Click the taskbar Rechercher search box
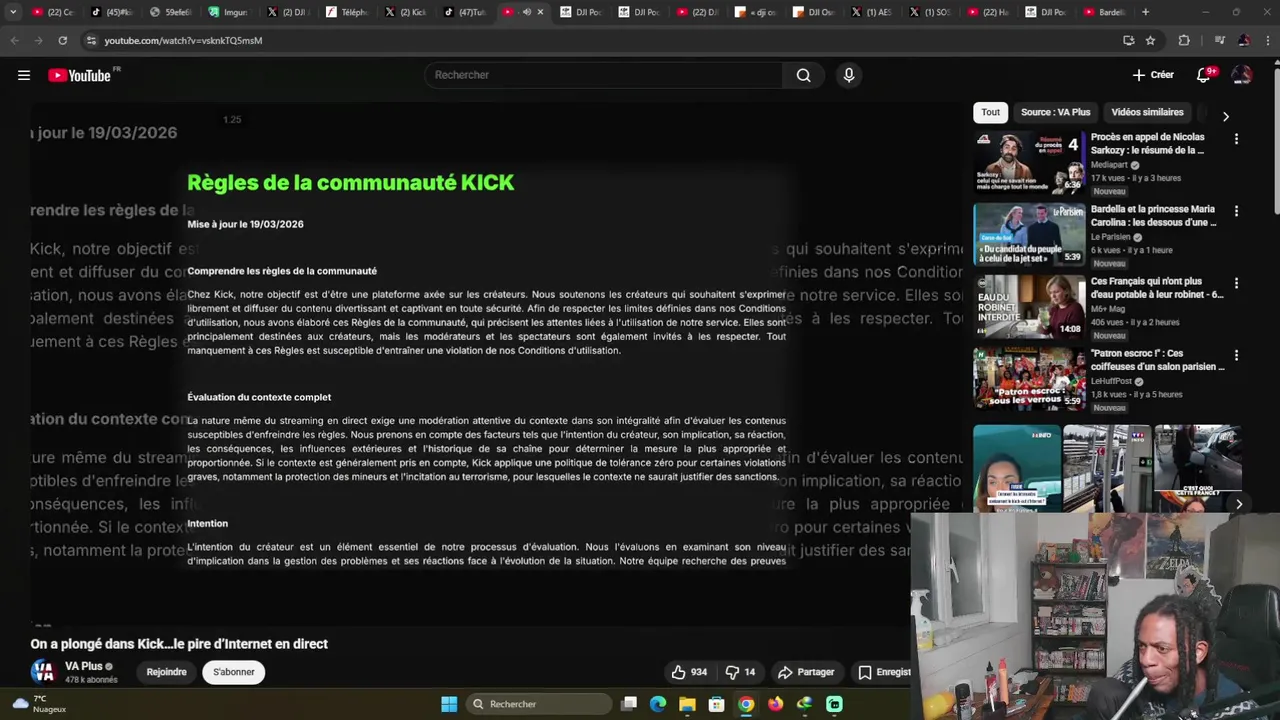This screenshot has width=1280, height=720. [x=540, y=704]
